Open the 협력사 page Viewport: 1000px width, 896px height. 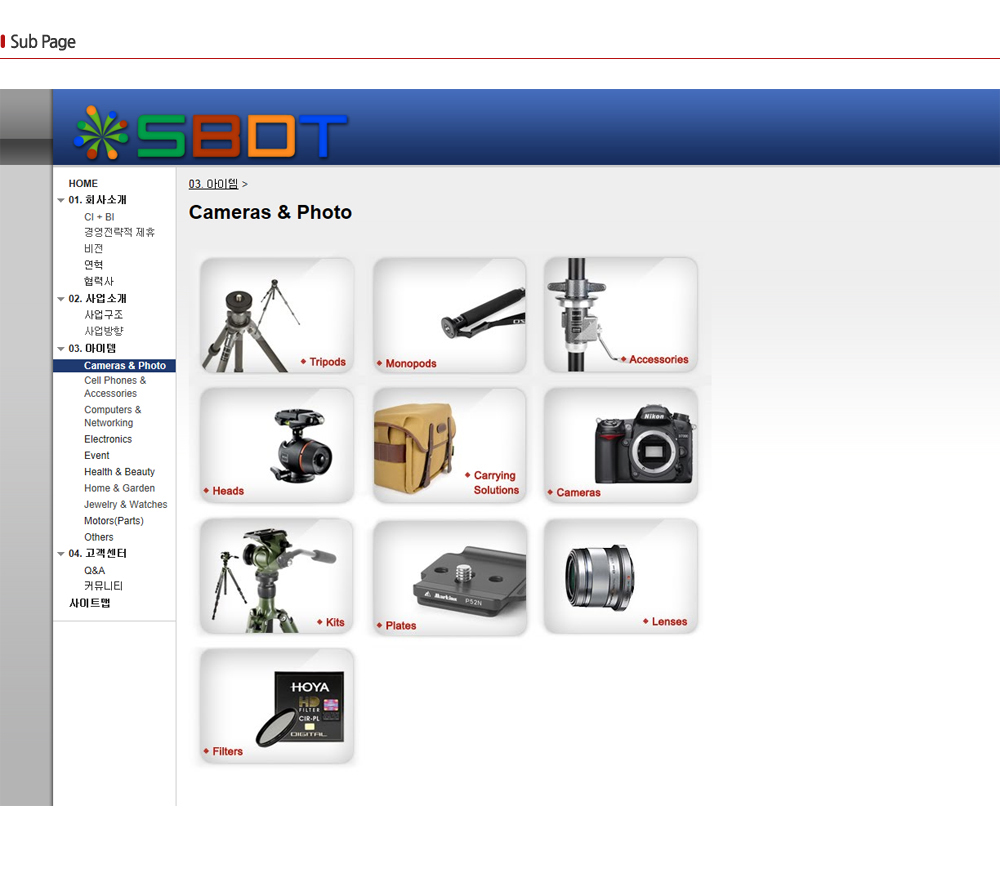[99, 281]
